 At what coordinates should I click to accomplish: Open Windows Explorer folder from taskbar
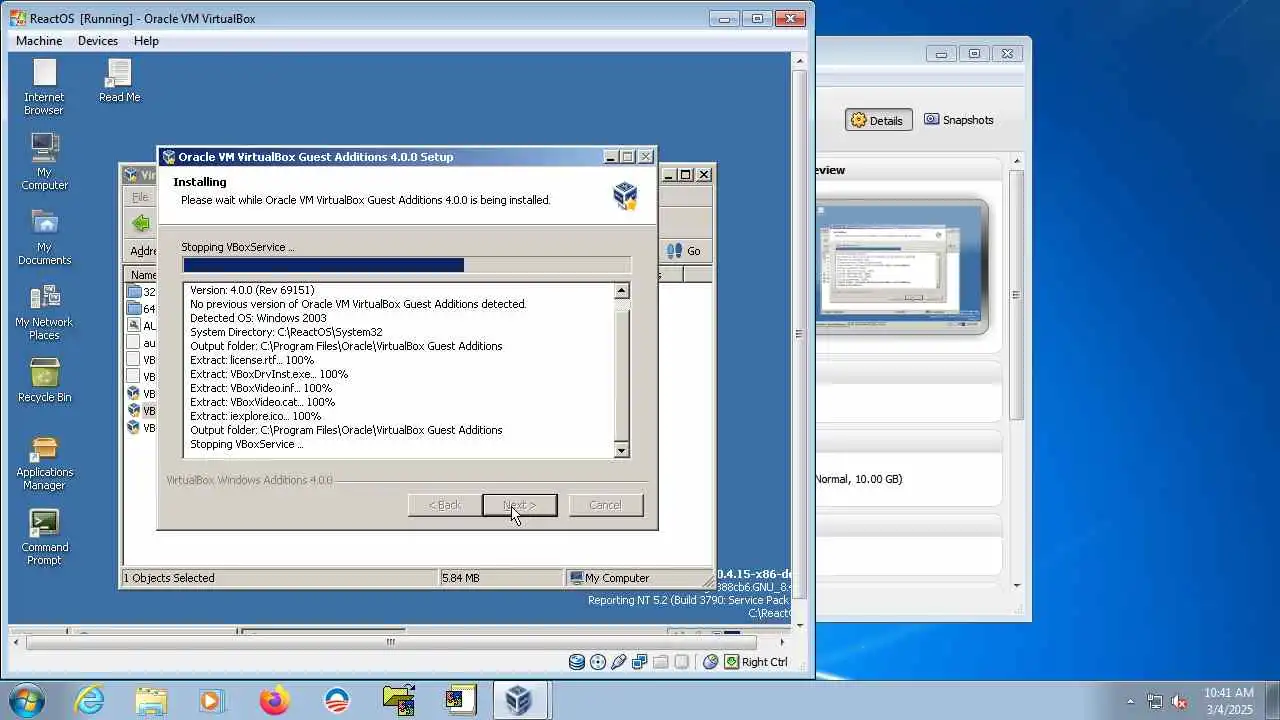(x=151, y=700)
